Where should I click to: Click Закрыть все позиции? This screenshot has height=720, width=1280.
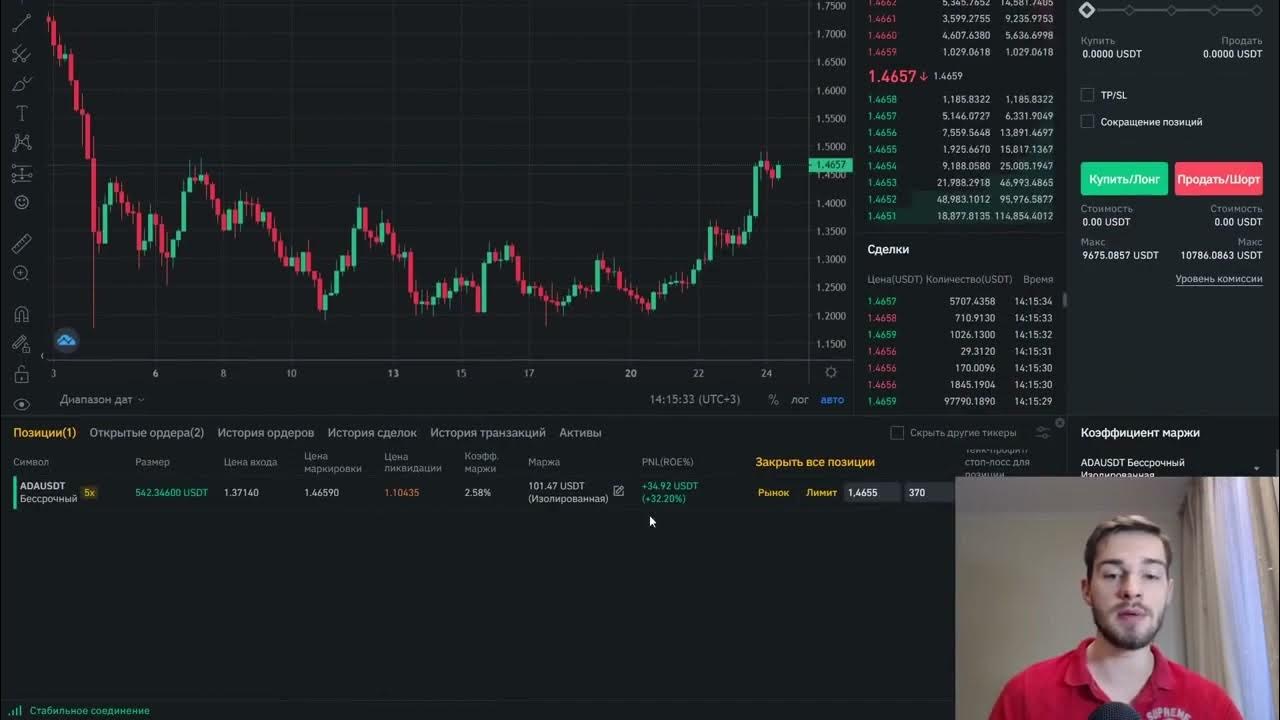point(815,462)
